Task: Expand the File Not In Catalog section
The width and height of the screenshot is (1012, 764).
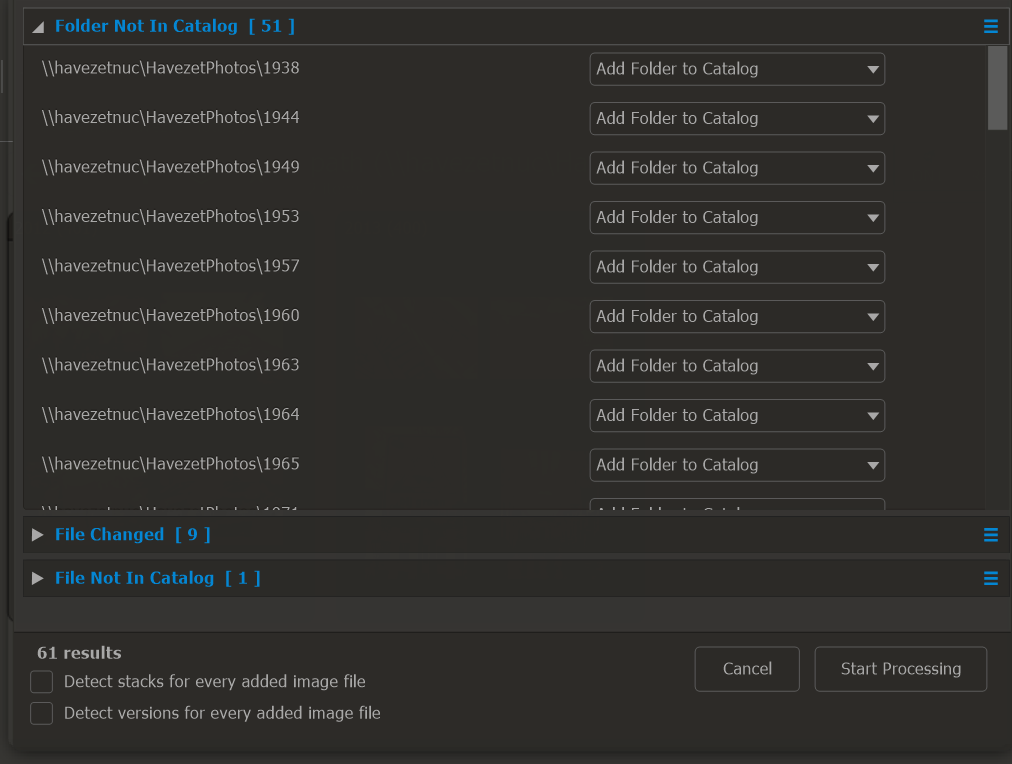Action: [37, 578]
